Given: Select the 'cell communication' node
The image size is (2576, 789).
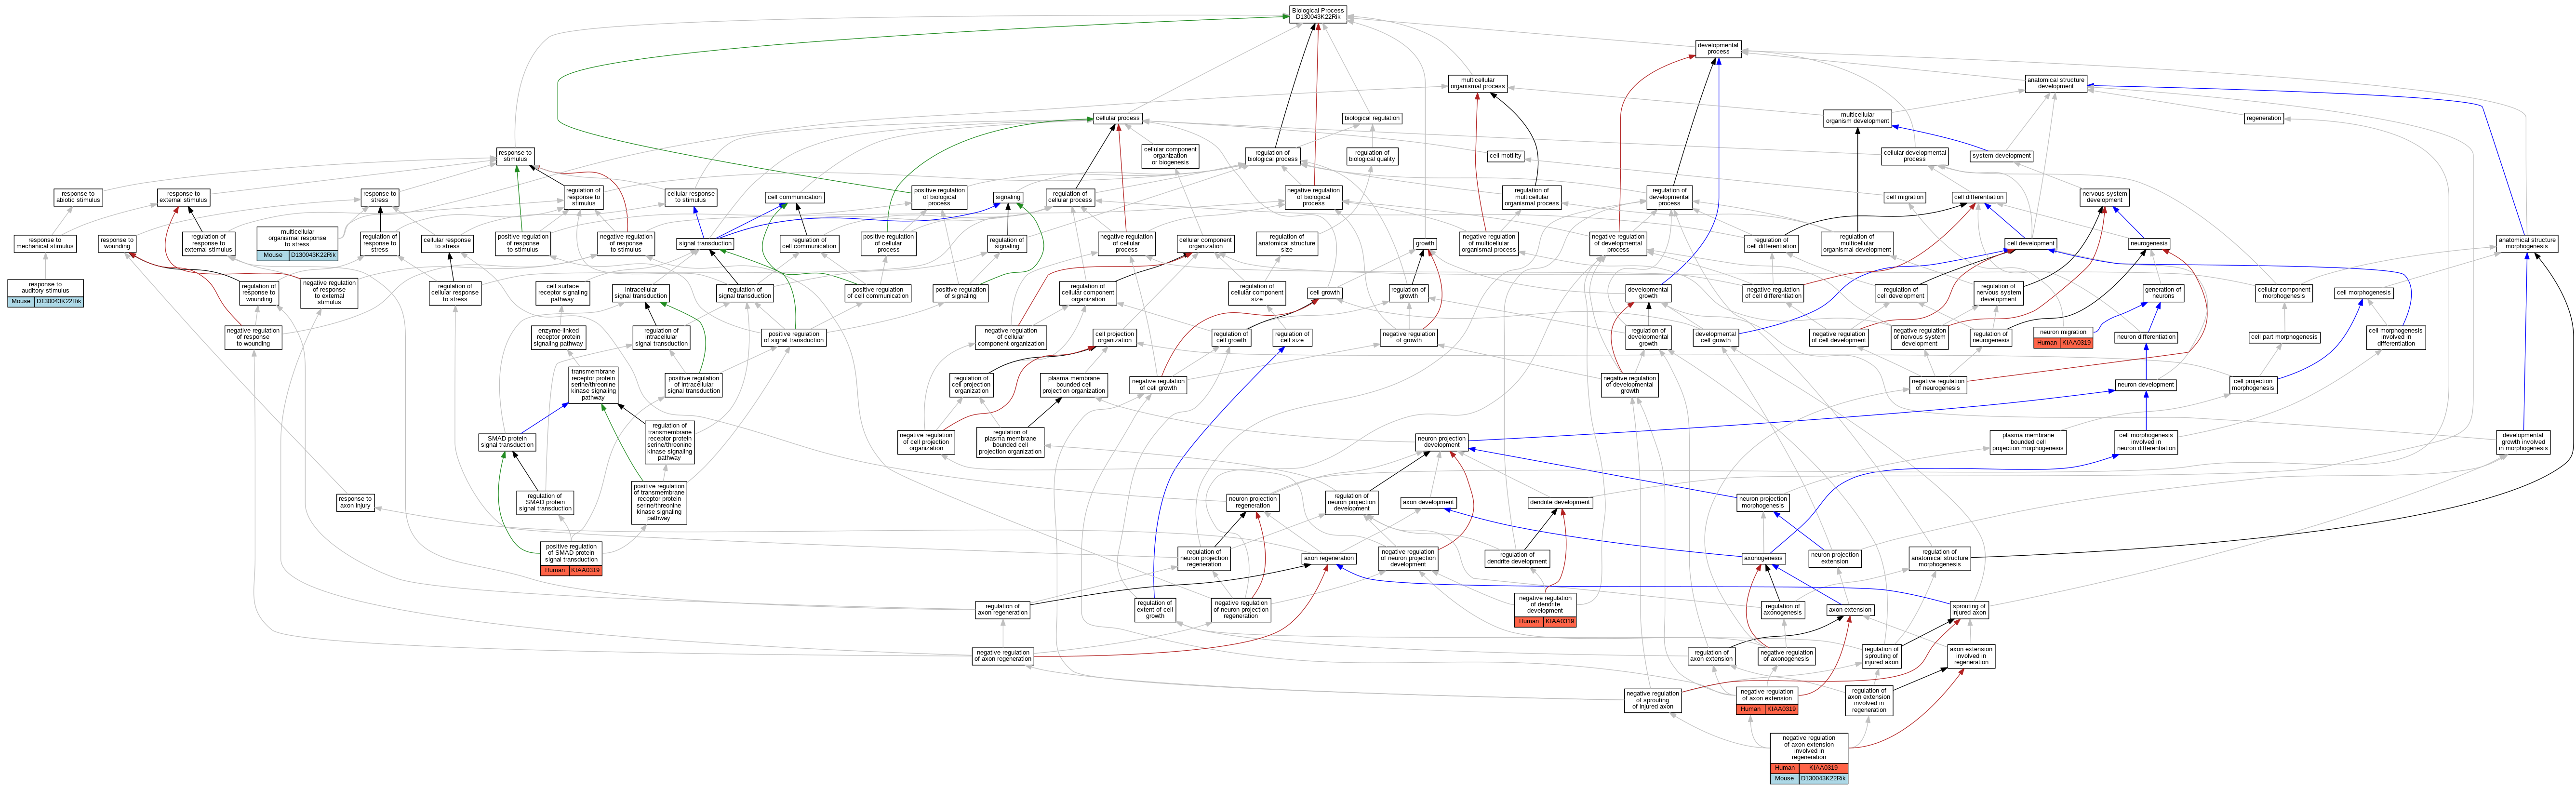Looking at the screenshot, I should 795,197.
